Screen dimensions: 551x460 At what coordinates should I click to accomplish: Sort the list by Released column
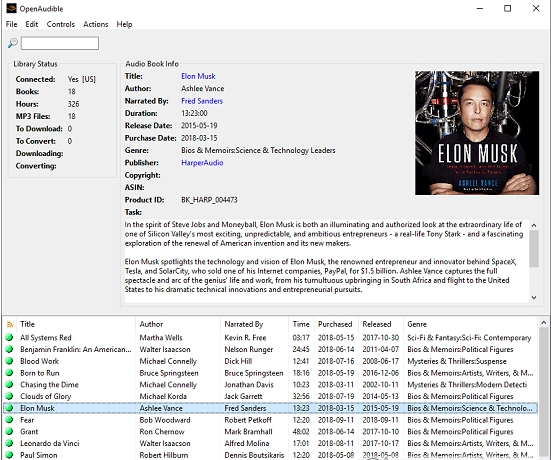tap(377, 324)
